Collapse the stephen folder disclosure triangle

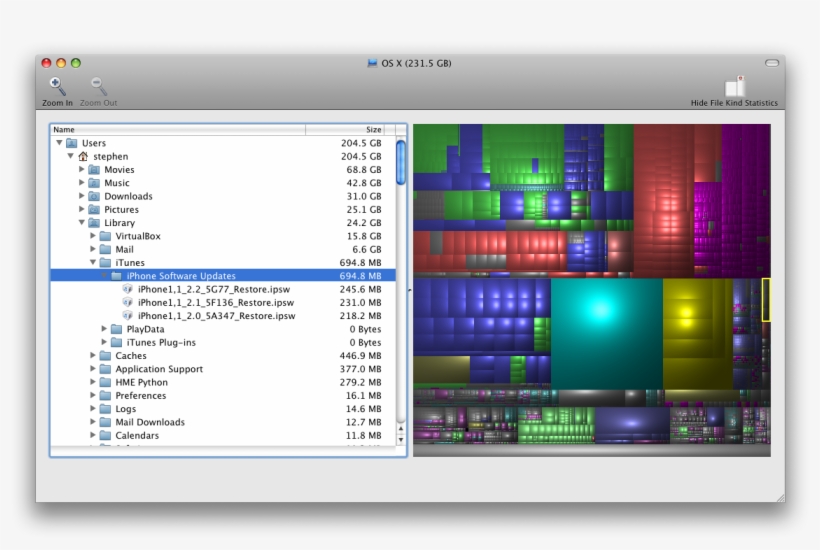70,156
